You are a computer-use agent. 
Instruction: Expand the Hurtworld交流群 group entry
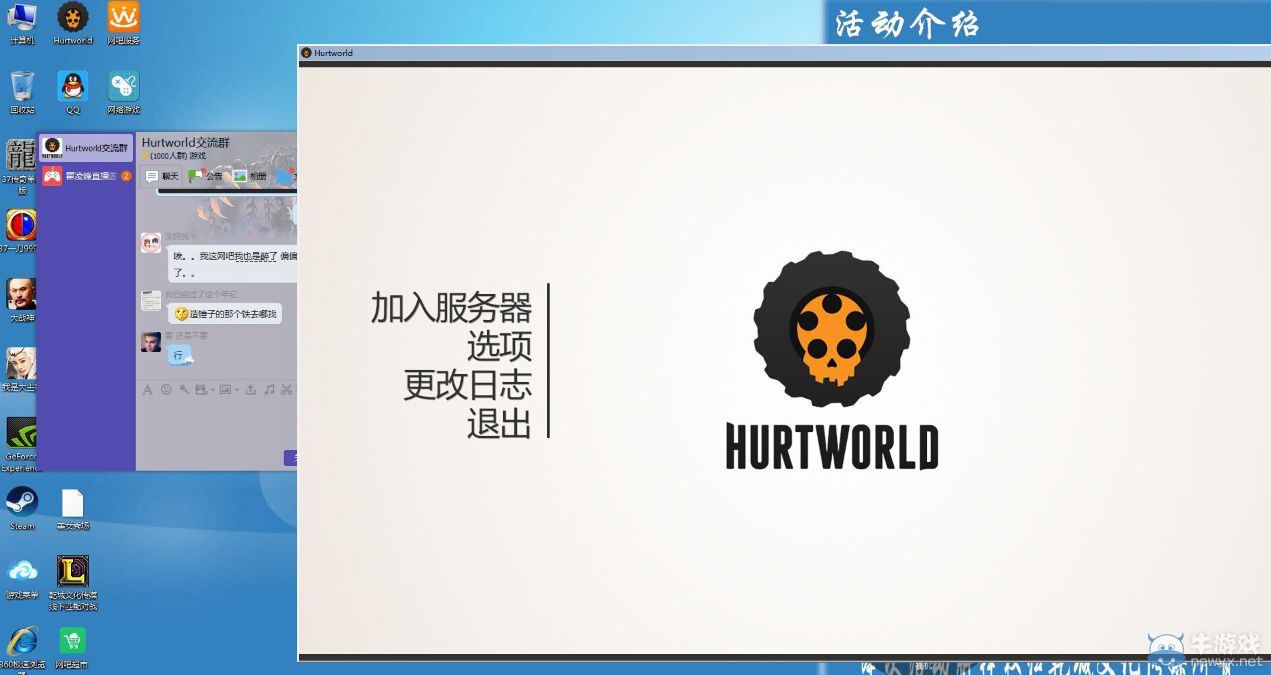(85, 148)
